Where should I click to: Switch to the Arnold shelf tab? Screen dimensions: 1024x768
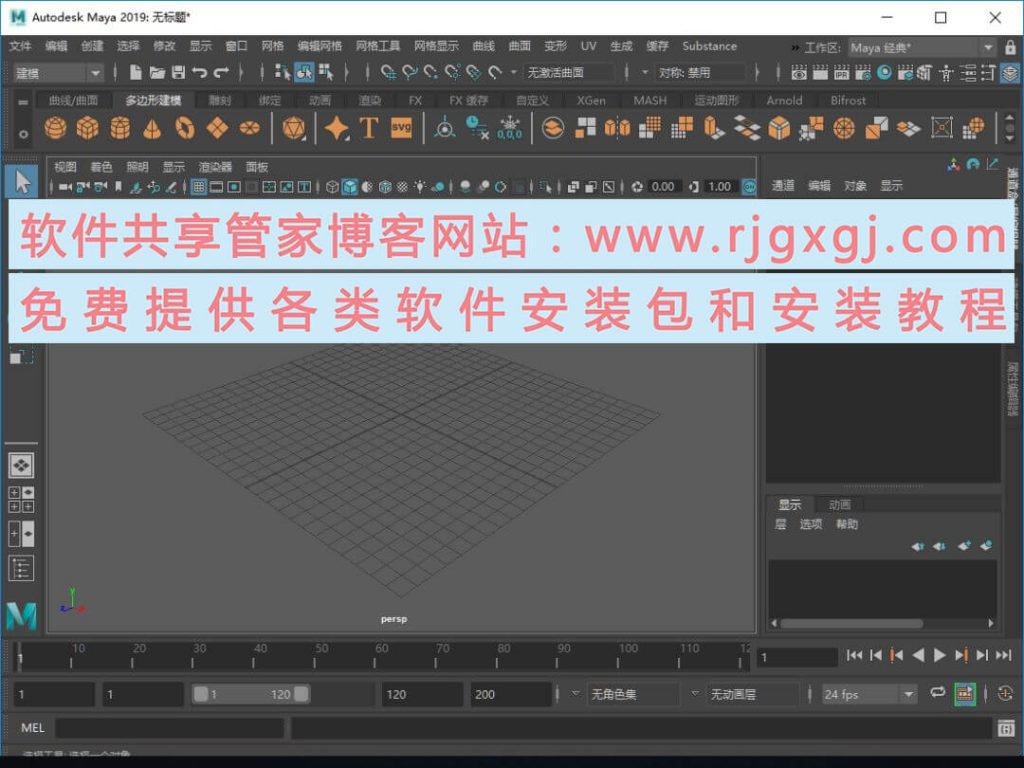[784, 100]
